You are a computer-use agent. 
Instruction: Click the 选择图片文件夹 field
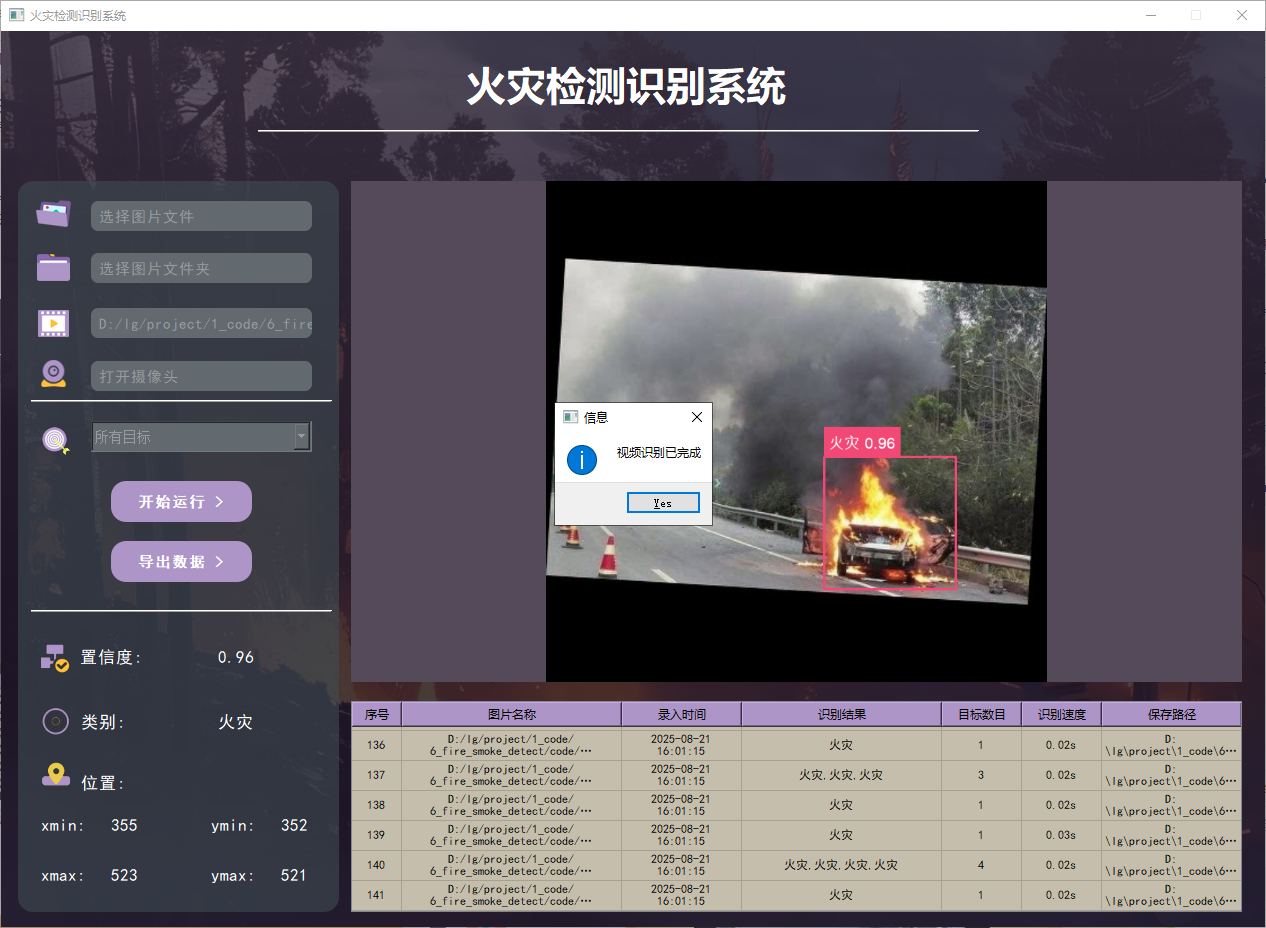pyautogui.click(x=201, y=268)
